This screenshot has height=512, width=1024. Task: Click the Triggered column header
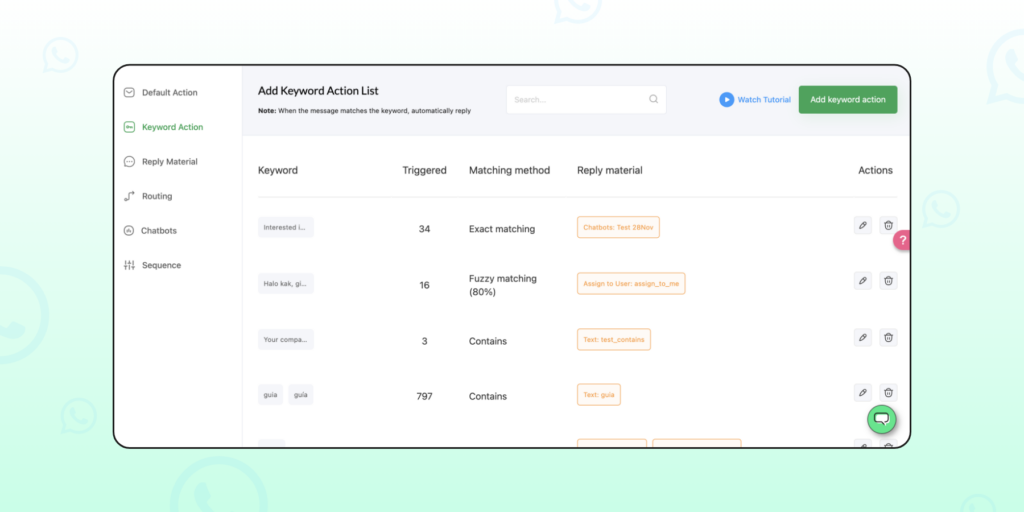click(424, 170)
